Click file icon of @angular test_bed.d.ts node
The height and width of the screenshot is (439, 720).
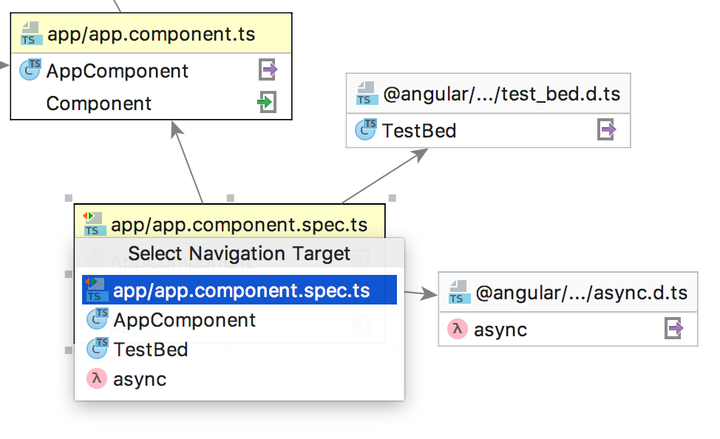click(x=366, y=95)
